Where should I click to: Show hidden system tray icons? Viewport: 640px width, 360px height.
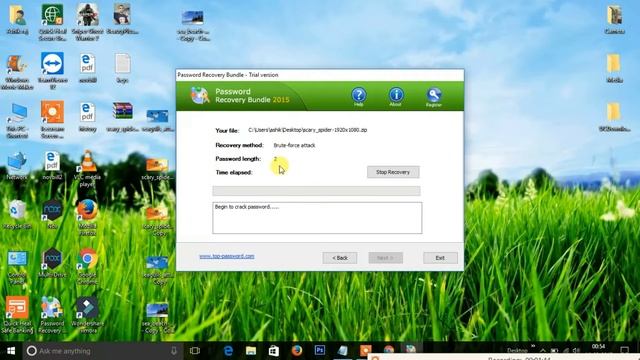coord(543,350)
